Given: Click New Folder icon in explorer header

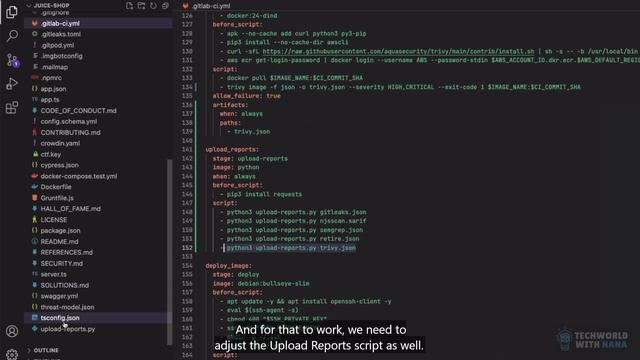Looking at the screenshot, I should click(141, 6).
